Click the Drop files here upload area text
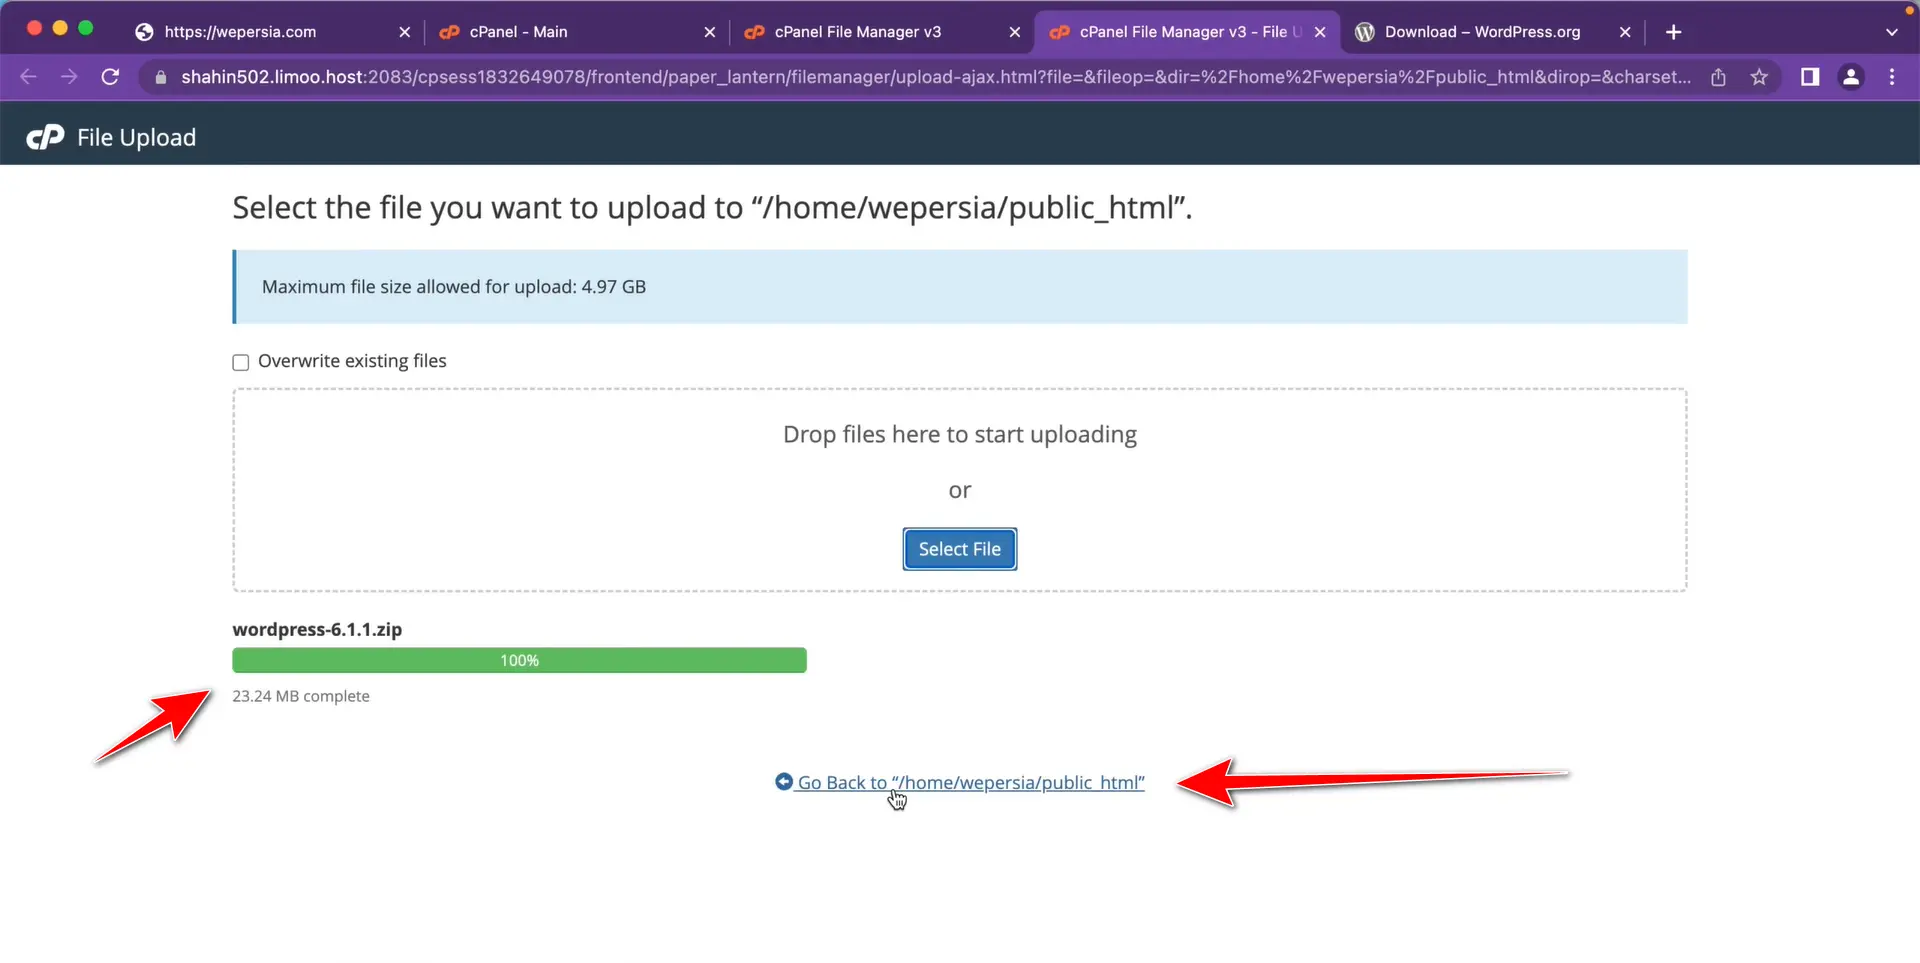The width and height of the screenshot is (1920, 963). coord(960,434)
